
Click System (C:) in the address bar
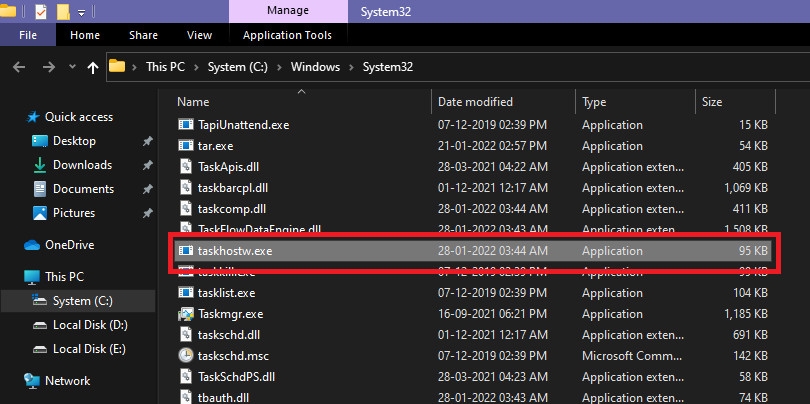(238, 67)
